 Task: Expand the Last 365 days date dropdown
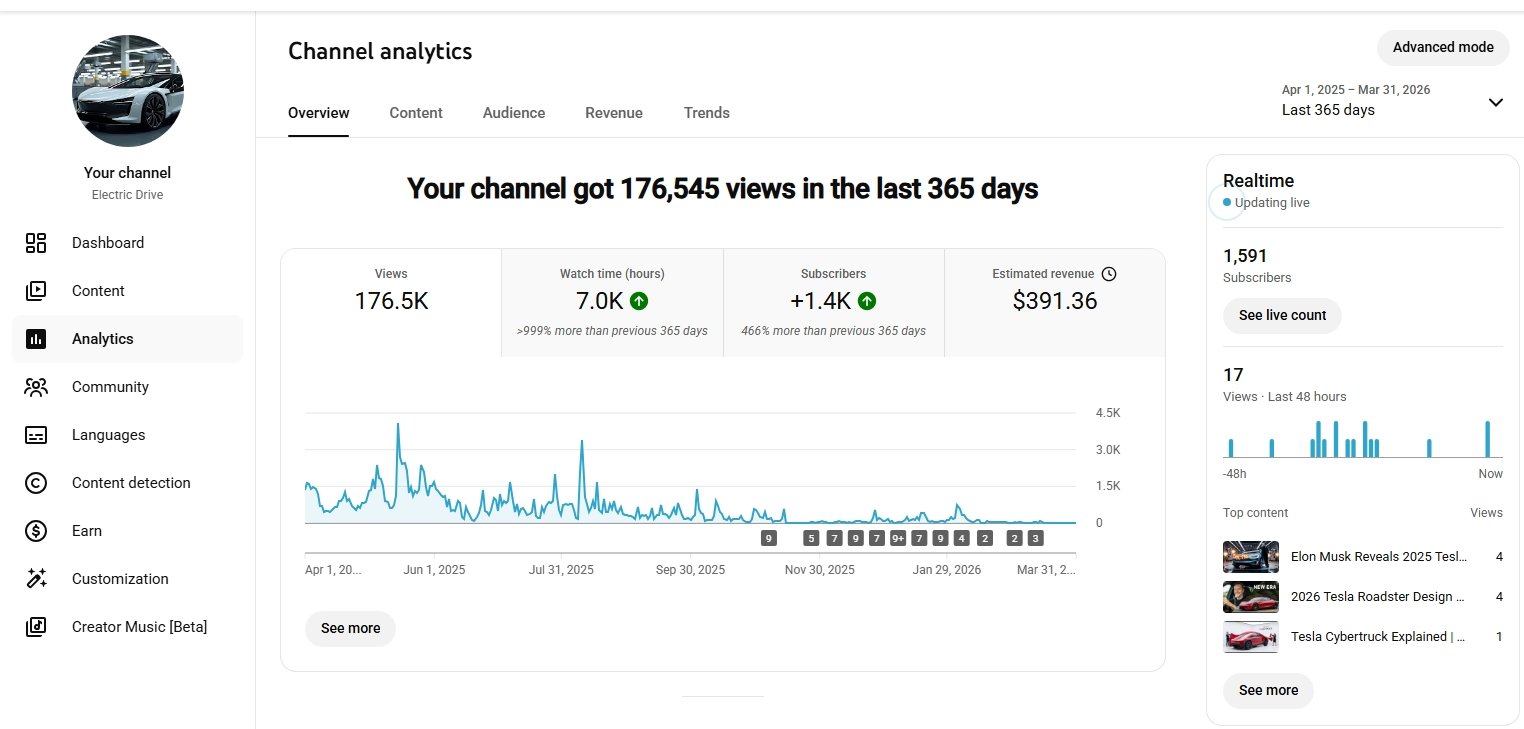(1495, 102)
